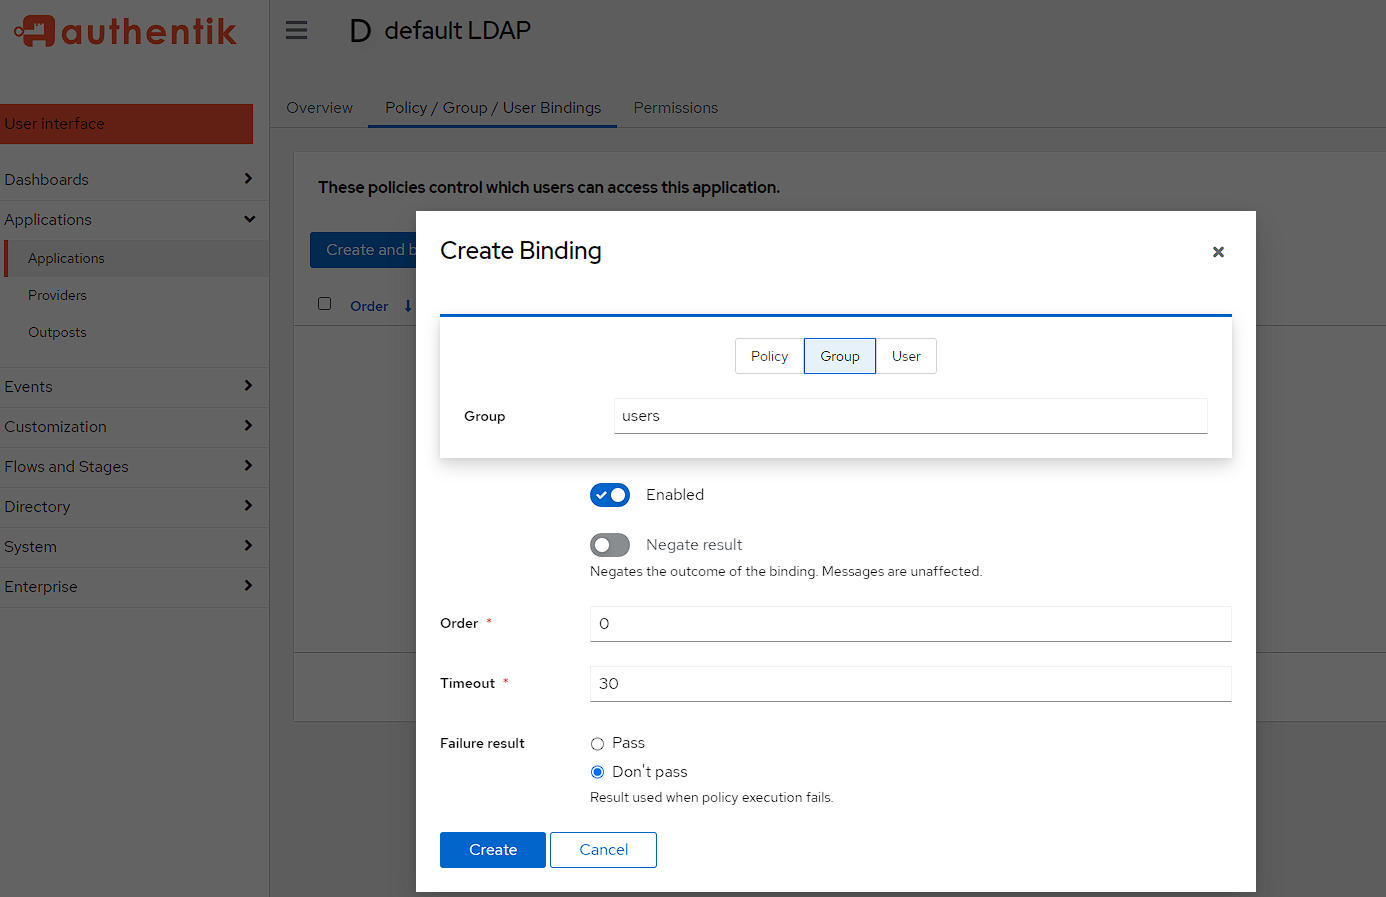Expand the Directory sidebar menu
This screenshot has width=1386, height=897.
128,507
